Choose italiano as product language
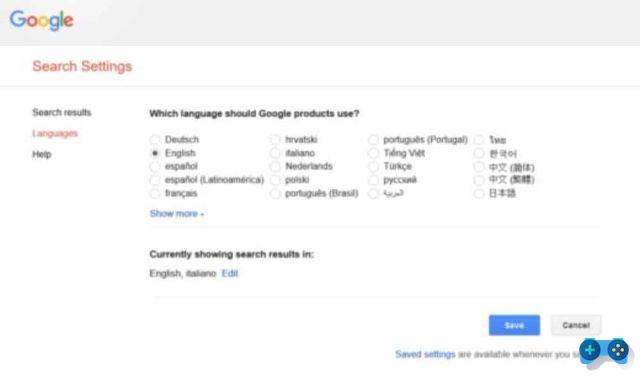Image resolution: width=640 pixels, height=387 pixels. (276, 153)
